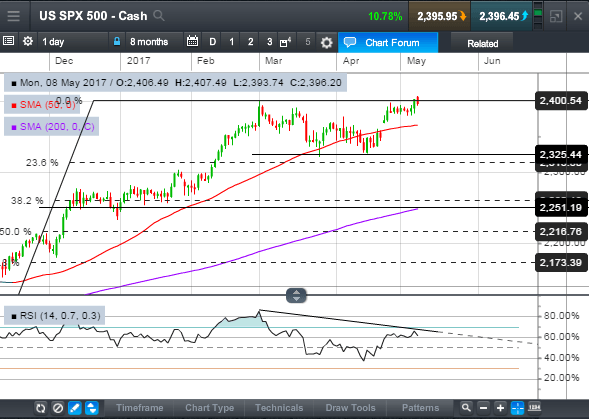Select the RSI (14) indicator label
589x419 pixels.
click(55, 316)
